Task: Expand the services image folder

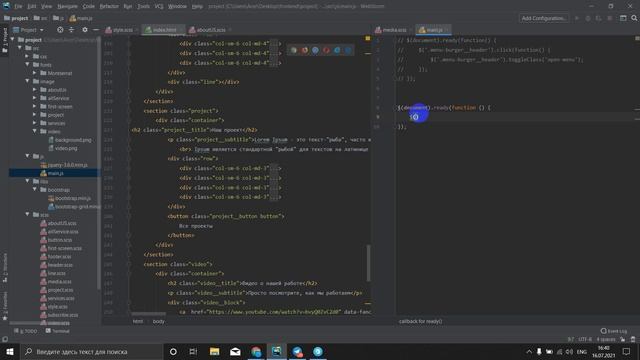Action: (35, 123)
